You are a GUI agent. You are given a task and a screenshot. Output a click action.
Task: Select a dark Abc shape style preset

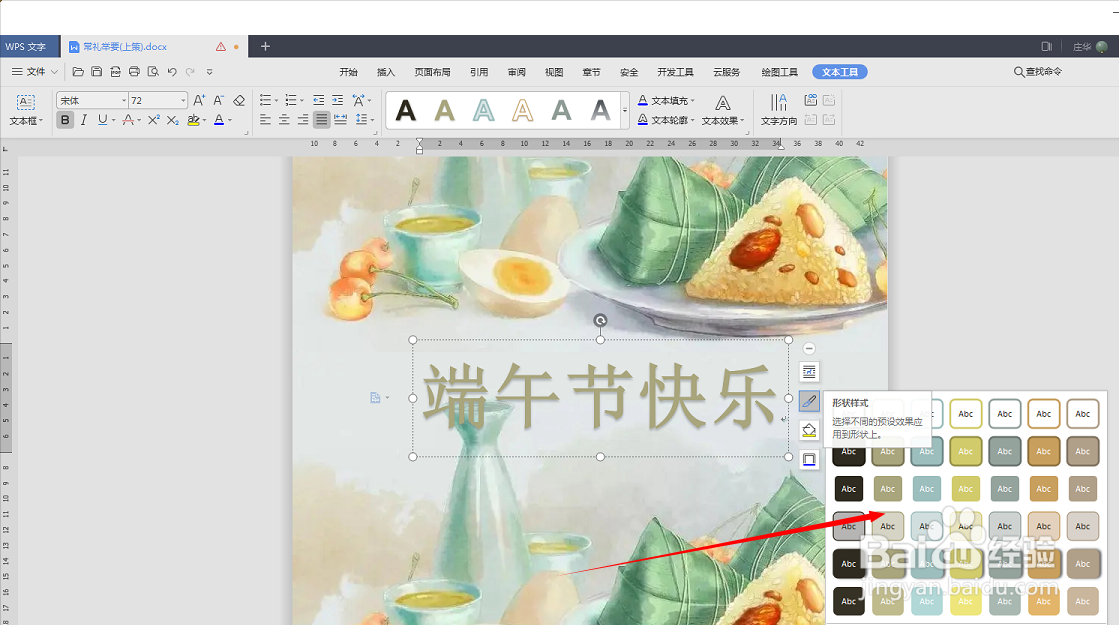point(849,601)
